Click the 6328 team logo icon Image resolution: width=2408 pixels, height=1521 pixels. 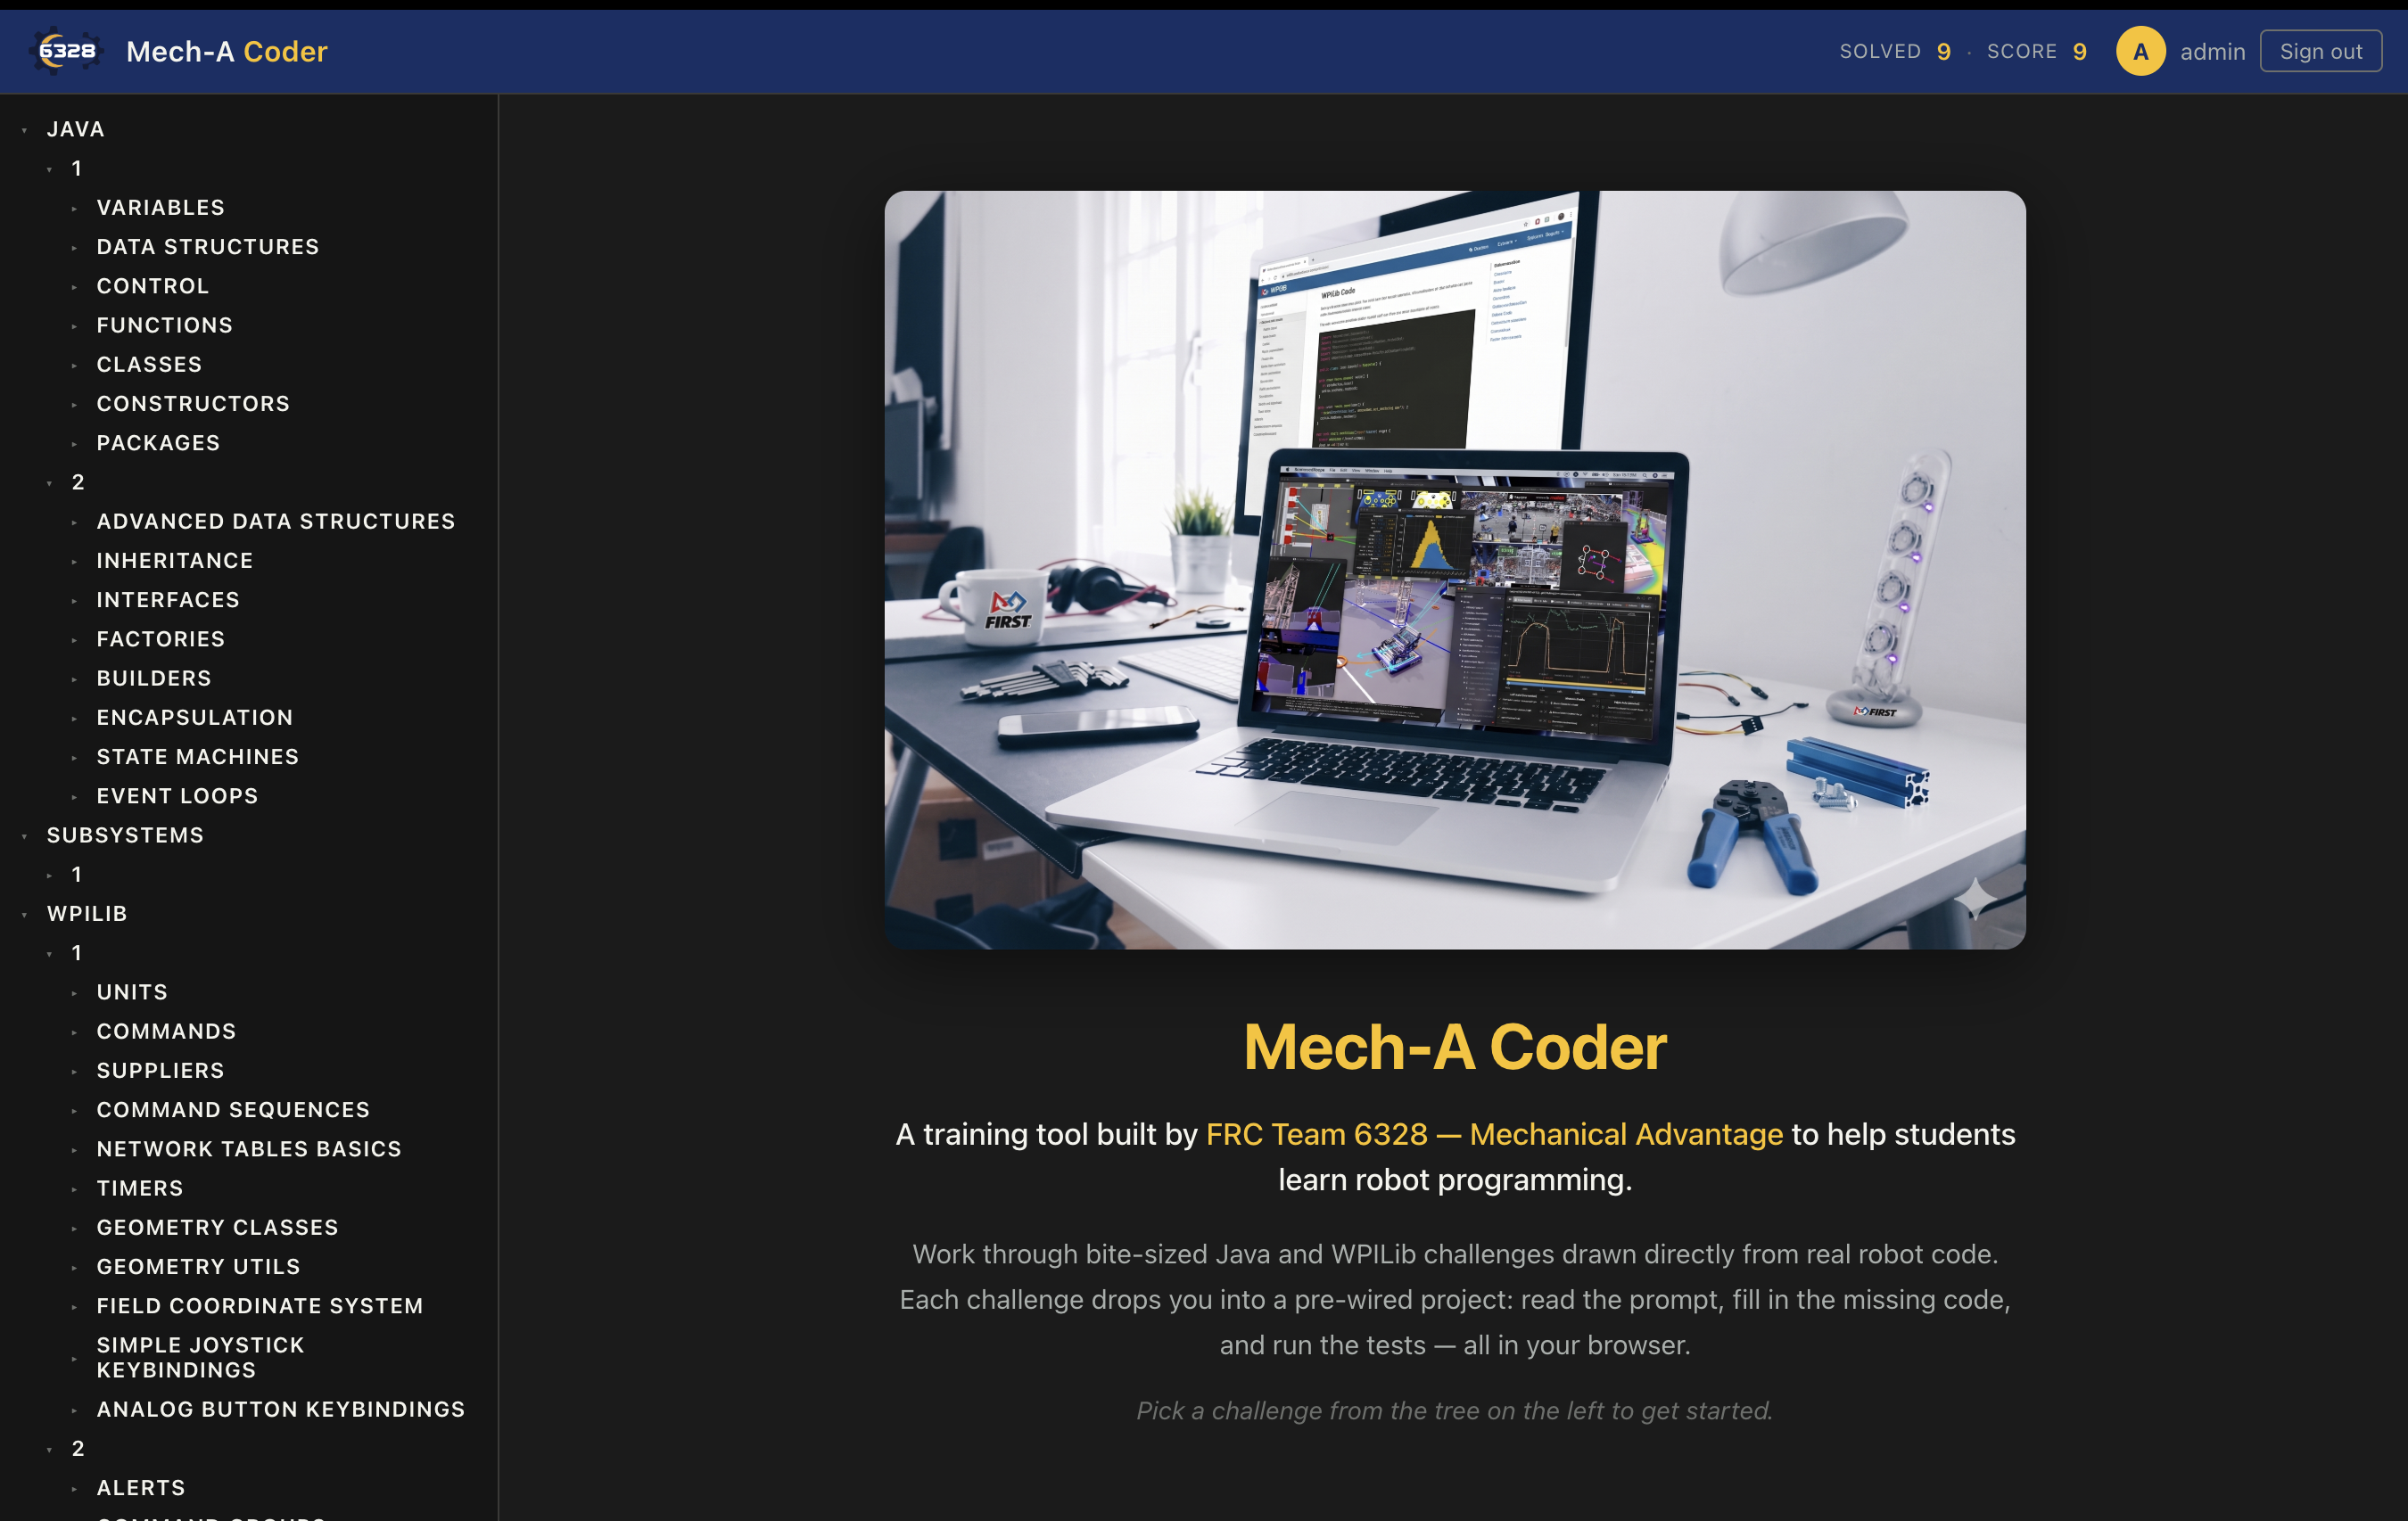coord(67,51)
